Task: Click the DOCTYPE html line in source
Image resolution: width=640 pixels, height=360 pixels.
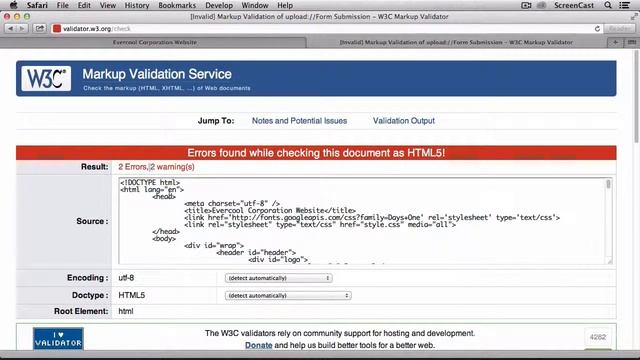Action: point(150,182)
